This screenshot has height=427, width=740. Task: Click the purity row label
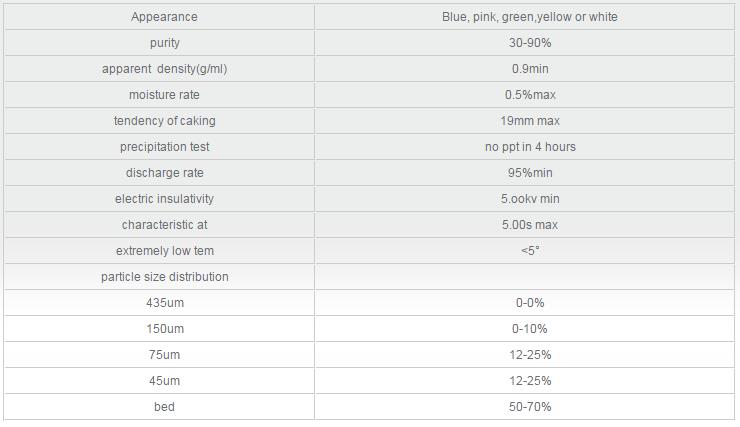click(x=165, y=43)
